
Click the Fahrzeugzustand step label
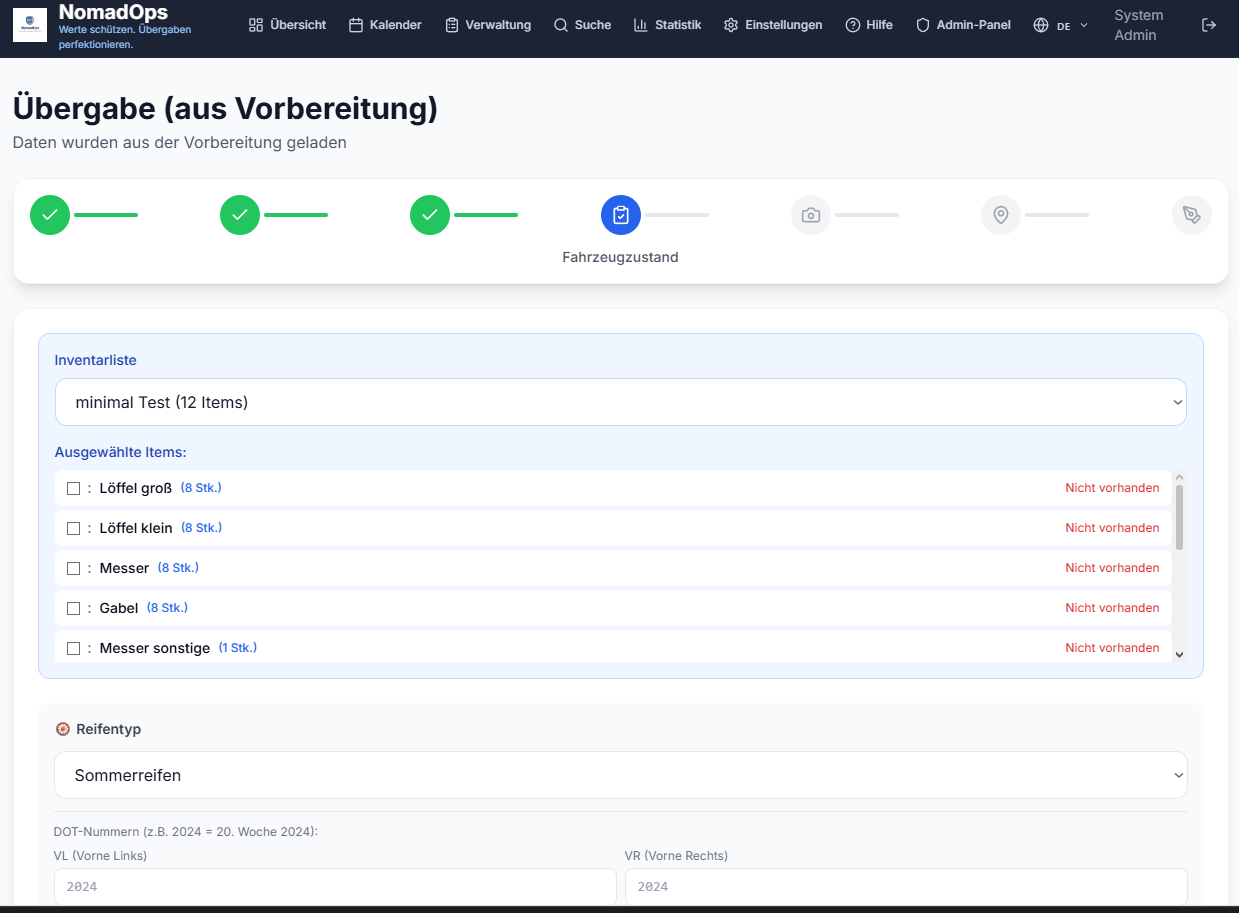point(620,257)
